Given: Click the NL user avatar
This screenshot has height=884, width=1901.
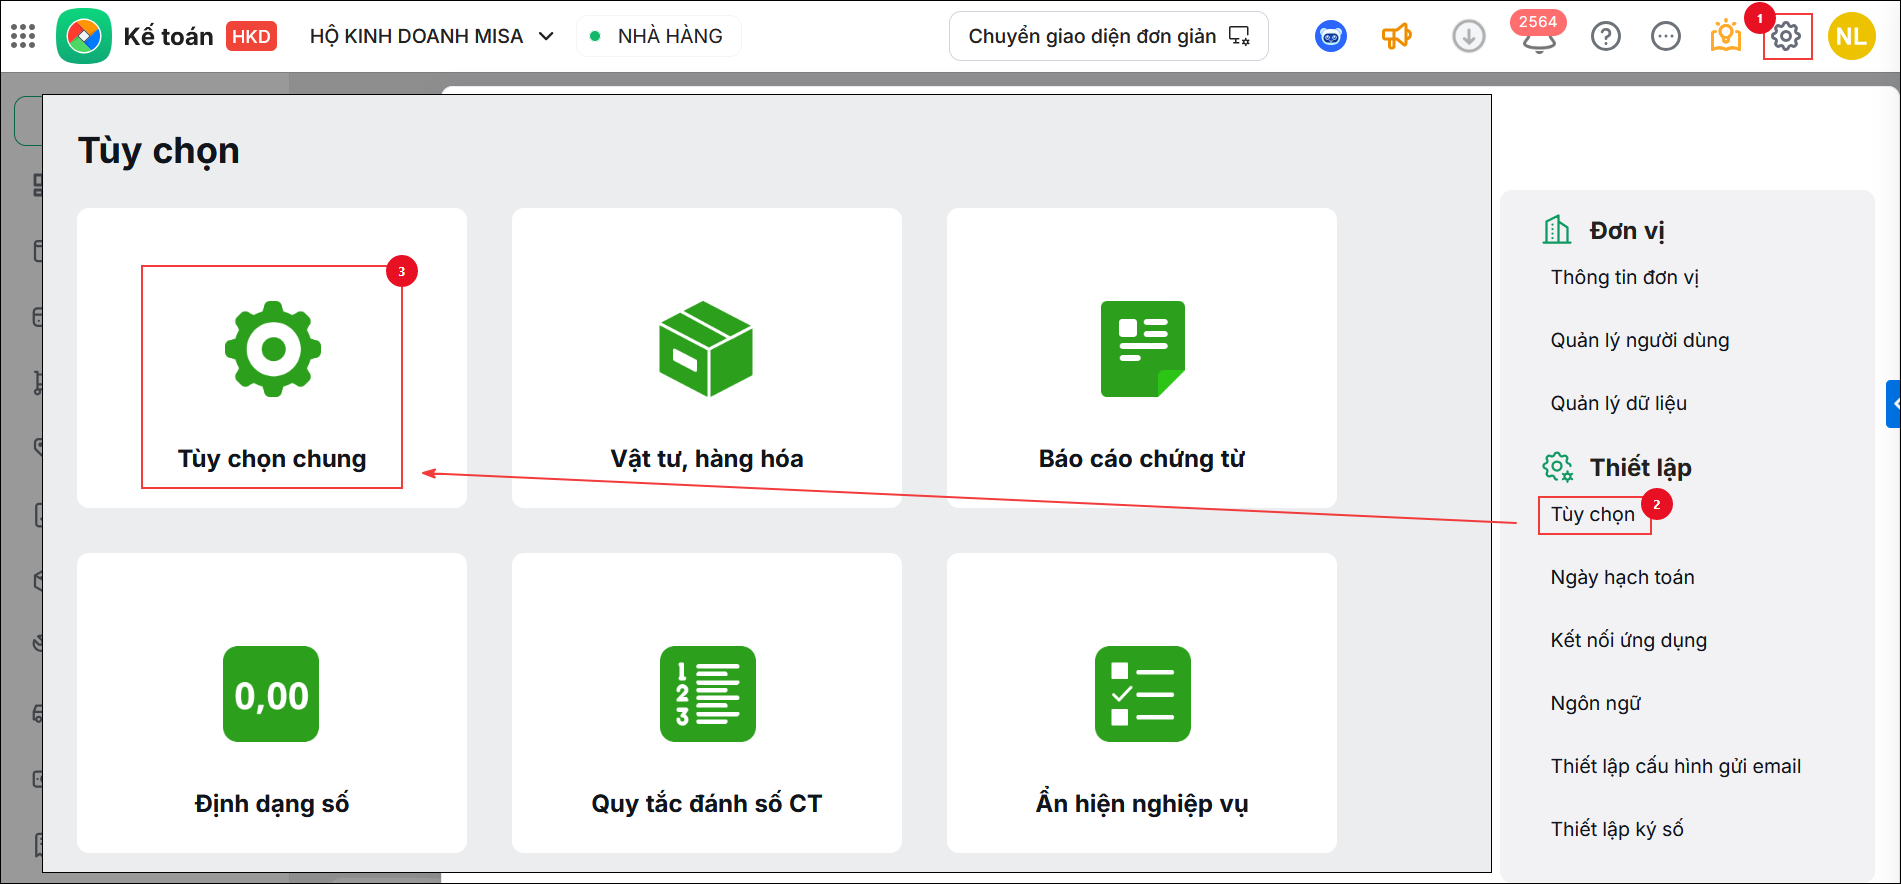Looking at the screenshot, I should (1851, 36).
